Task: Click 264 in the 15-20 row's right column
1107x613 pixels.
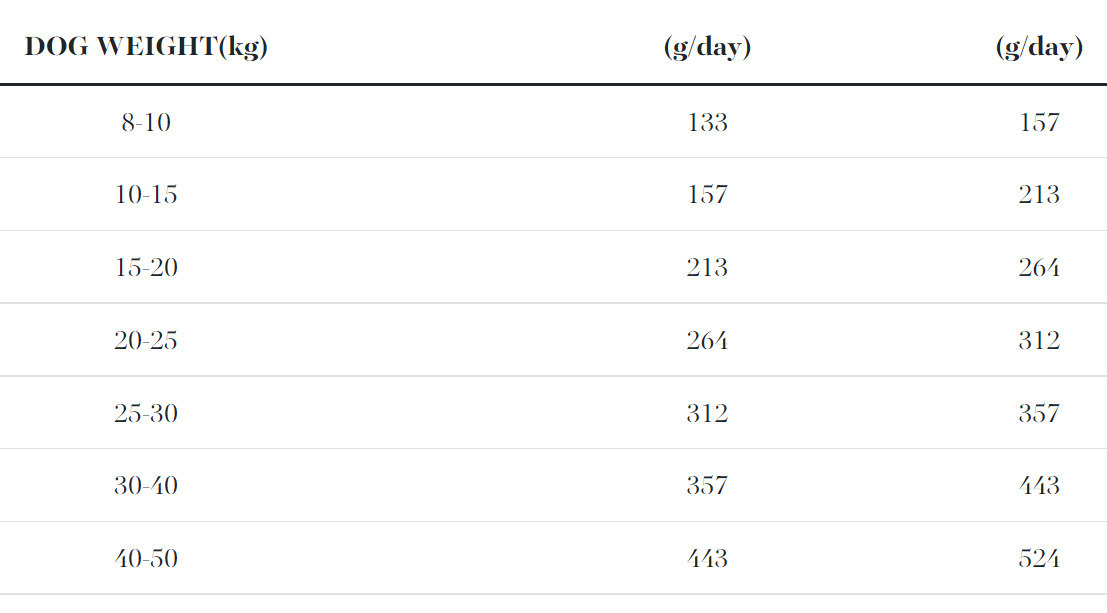Action: tap(1039, 267)
